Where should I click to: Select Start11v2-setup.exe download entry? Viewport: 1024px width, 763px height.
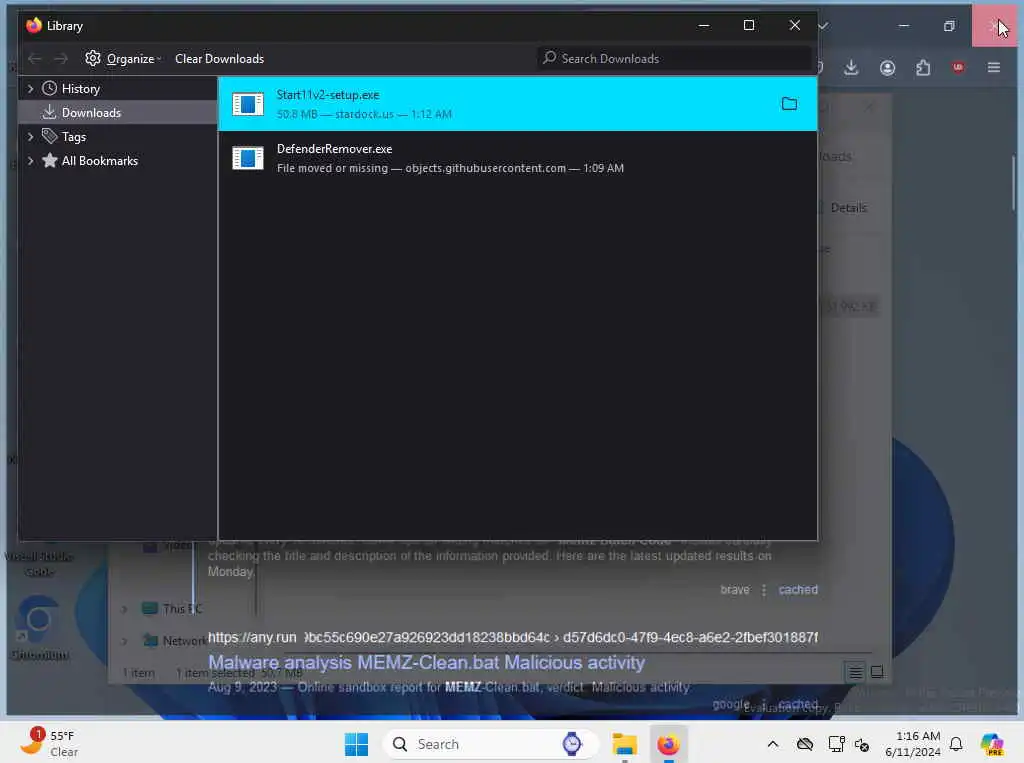(517, 104)
